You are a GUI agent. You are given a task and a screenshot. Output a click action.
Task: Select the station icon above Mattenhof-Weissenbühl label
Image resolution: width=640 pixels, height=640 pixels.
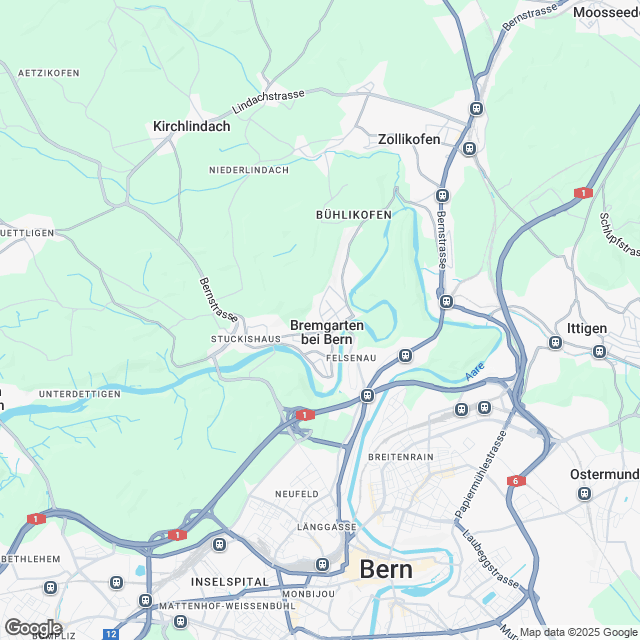[145, 600]
